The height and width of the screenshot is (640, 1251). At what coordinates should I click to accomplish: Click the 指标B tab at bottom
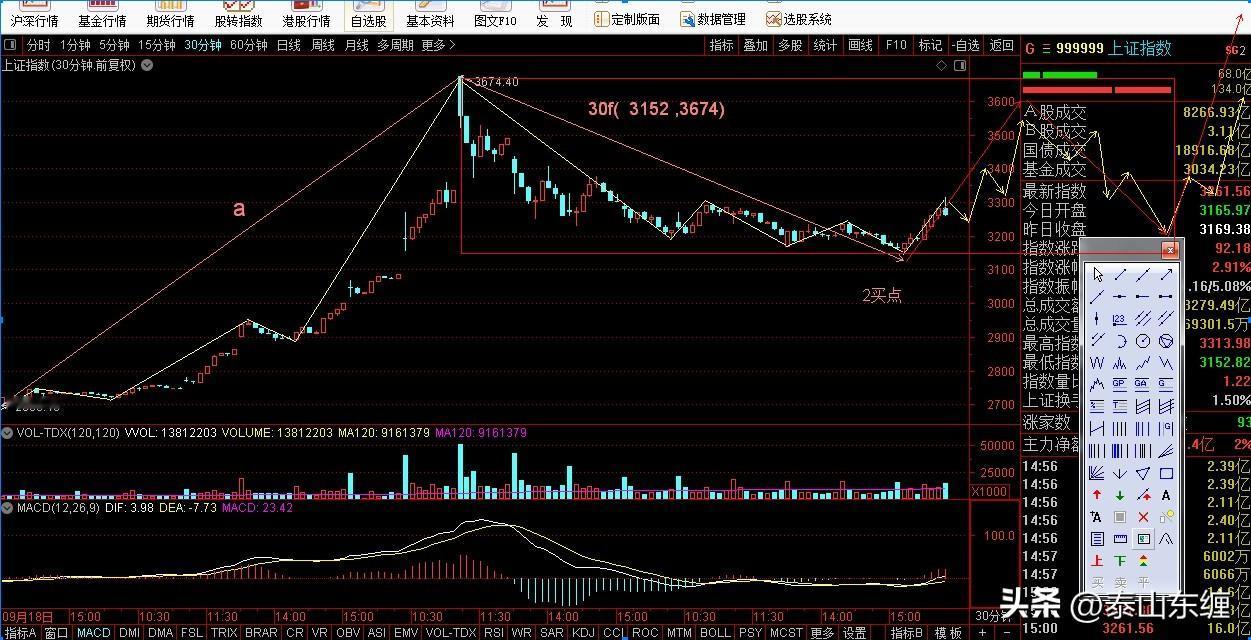tap(907, 633)
